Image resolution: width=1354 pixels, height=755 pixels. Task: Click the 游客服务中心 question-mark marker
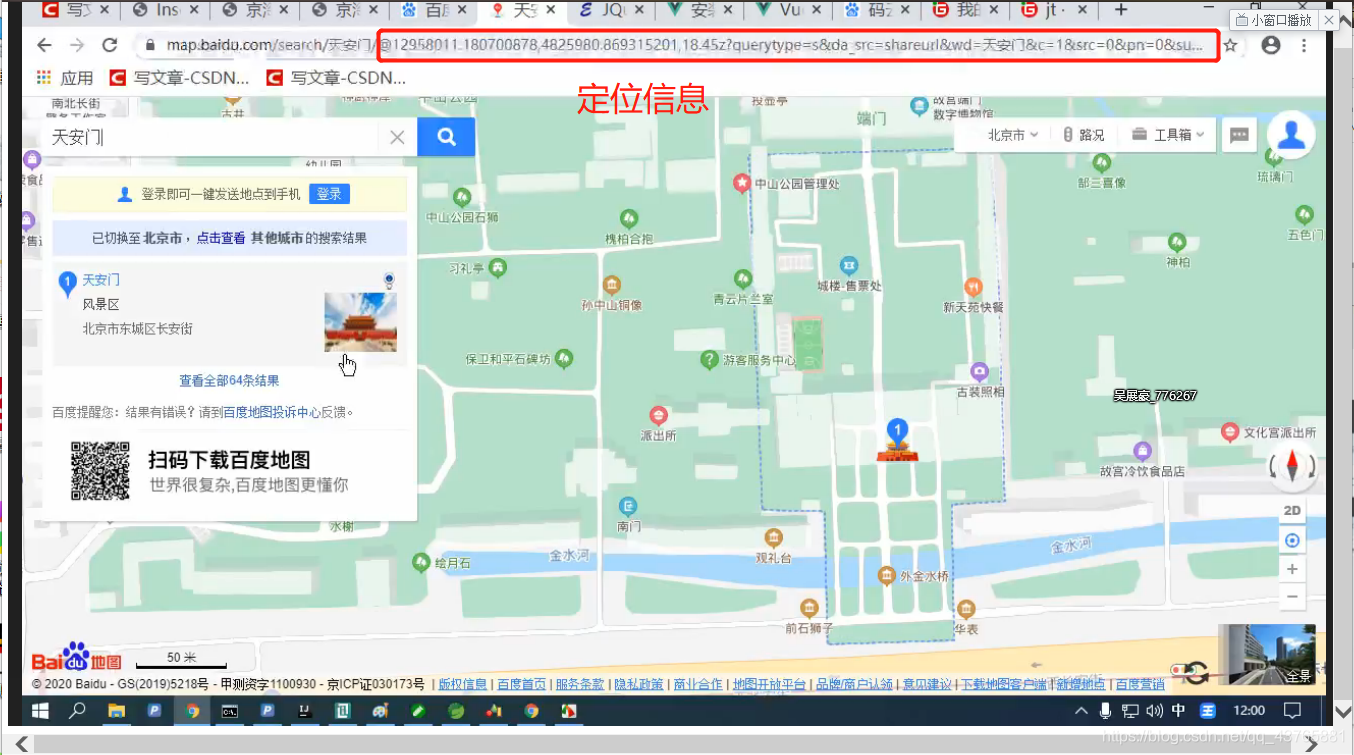[x=709, y=359]
